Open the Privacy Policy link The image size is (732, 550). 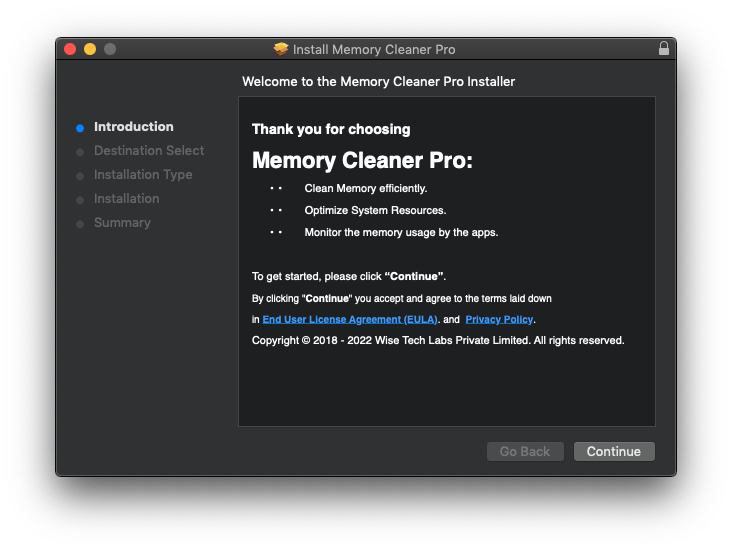(x=499, y=319)
